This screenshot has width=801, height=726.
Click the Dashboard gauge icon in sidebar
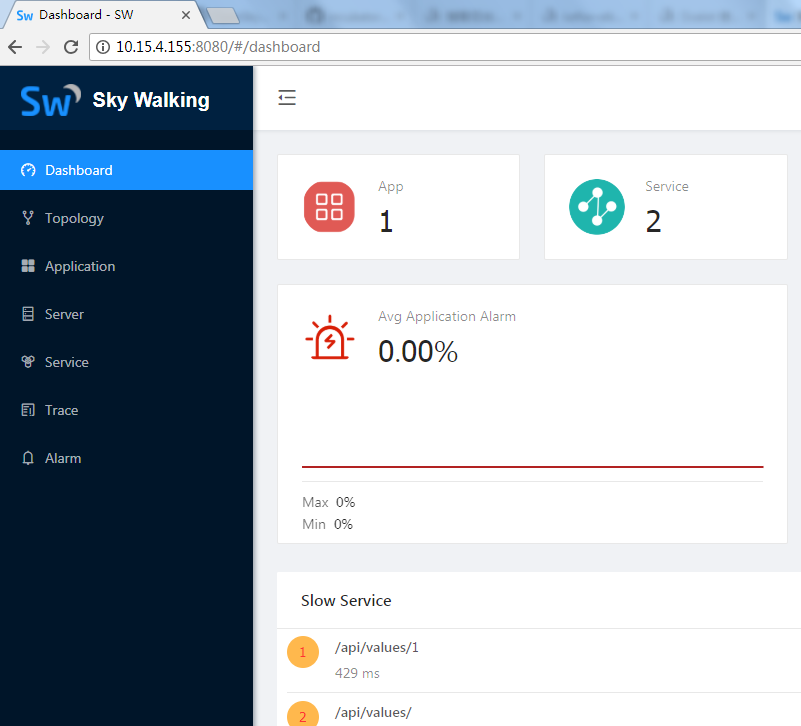tap(28, 170)
